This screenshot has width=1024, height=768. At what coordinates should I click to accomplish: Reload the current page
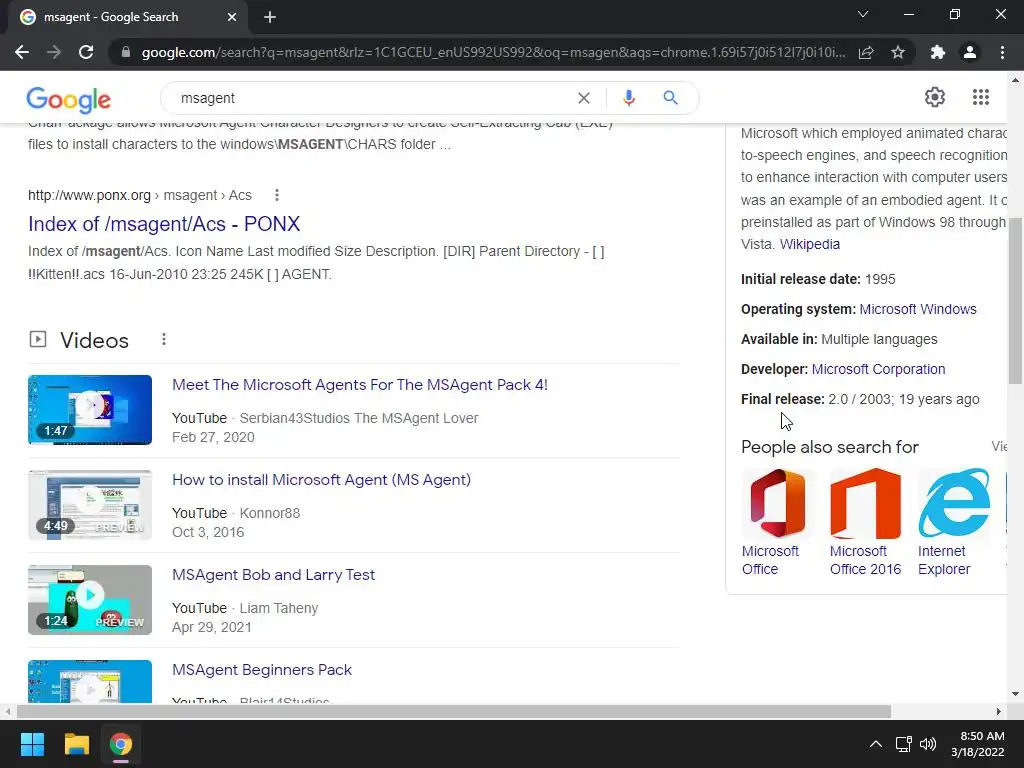(x=86, y=52)
